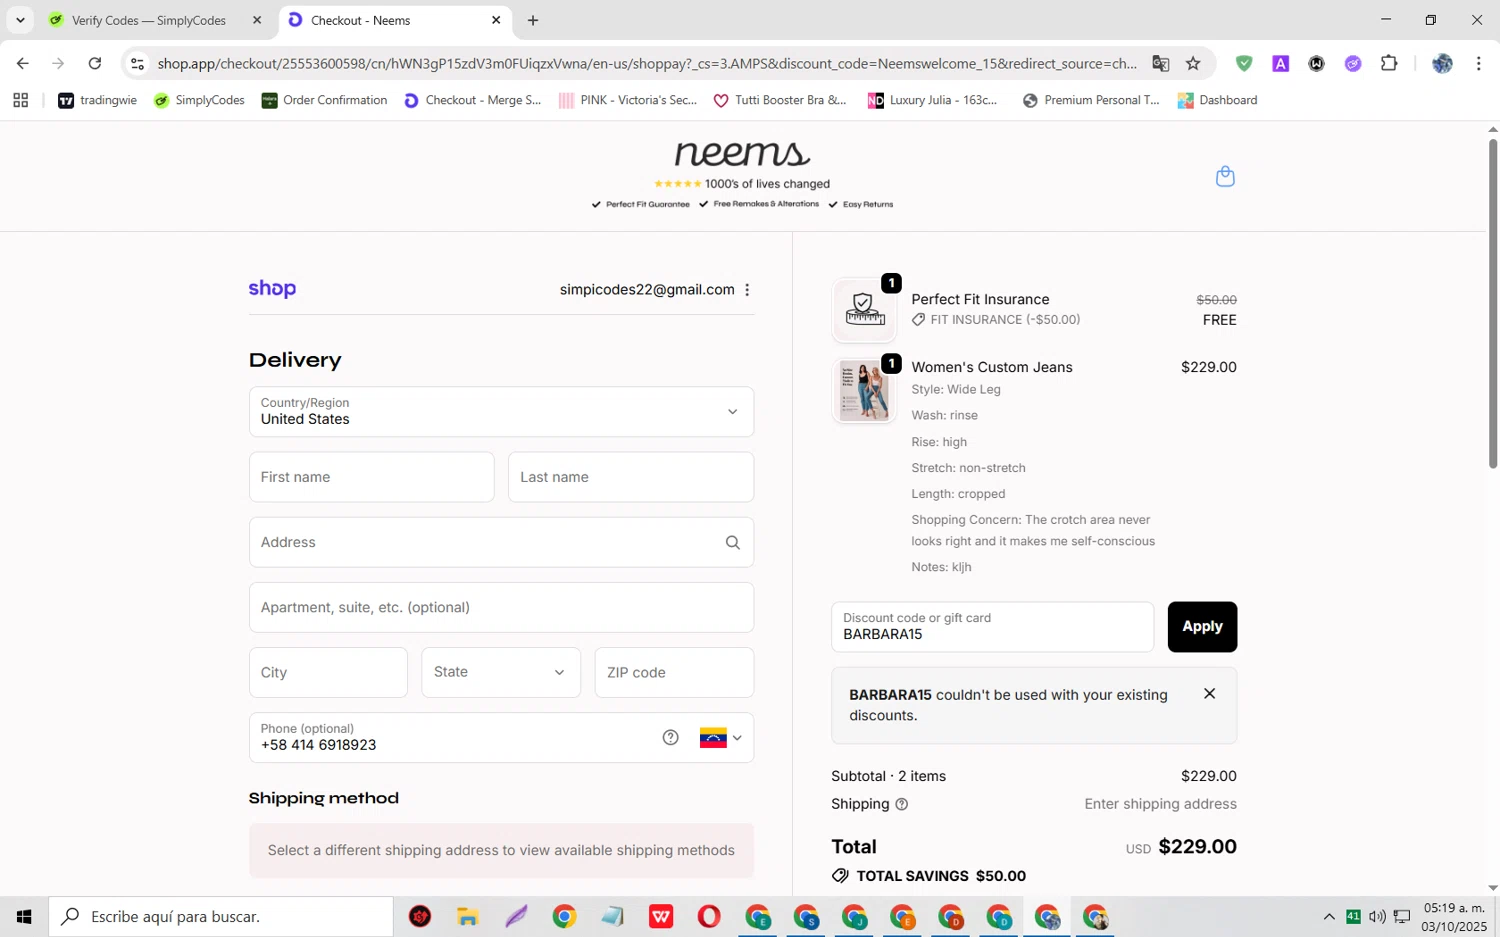Open the Checkout - Merge S... bookmark
Viewport: 1500px width, 937px height.
point(472,100)
